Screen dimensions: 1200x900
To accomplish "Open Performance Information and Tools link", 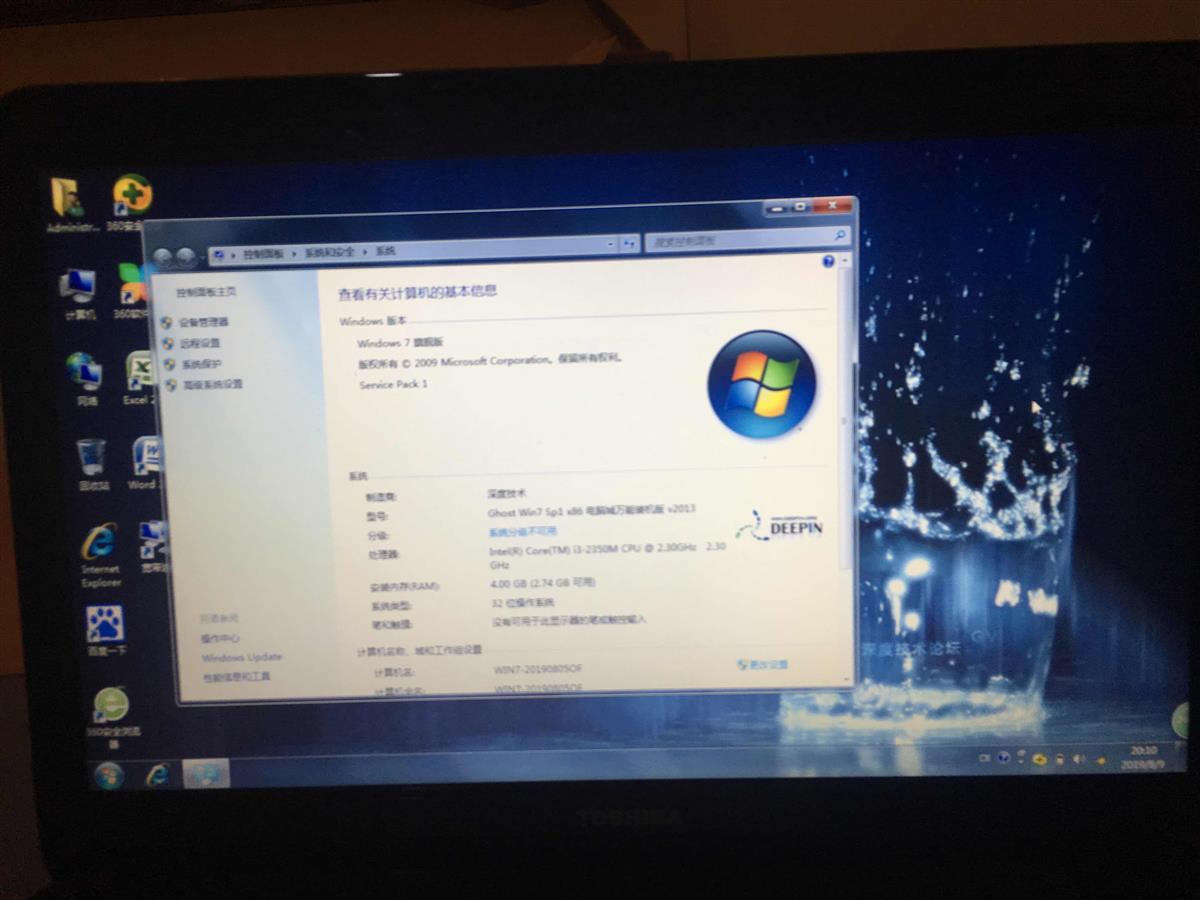I will click(x=237, y=677).
